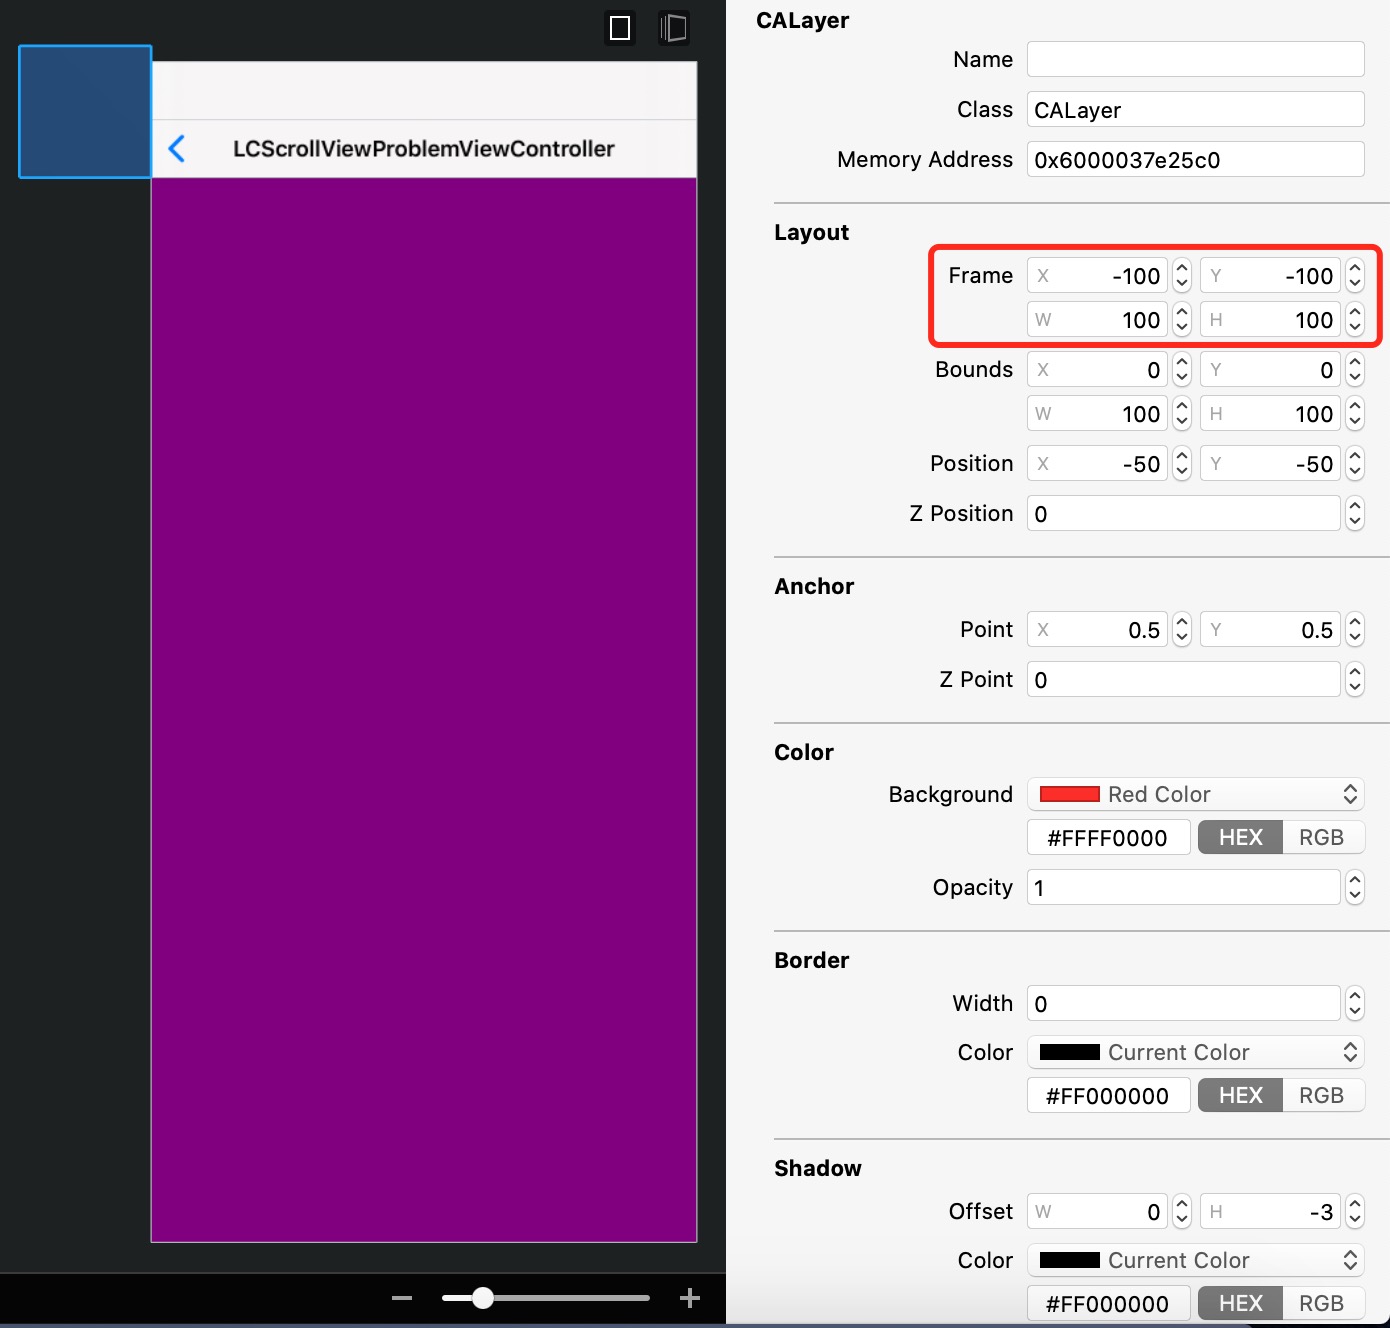Edit Position X value field
The width and height of the screenshot is (1390, 1328).
pos(1097,463)
